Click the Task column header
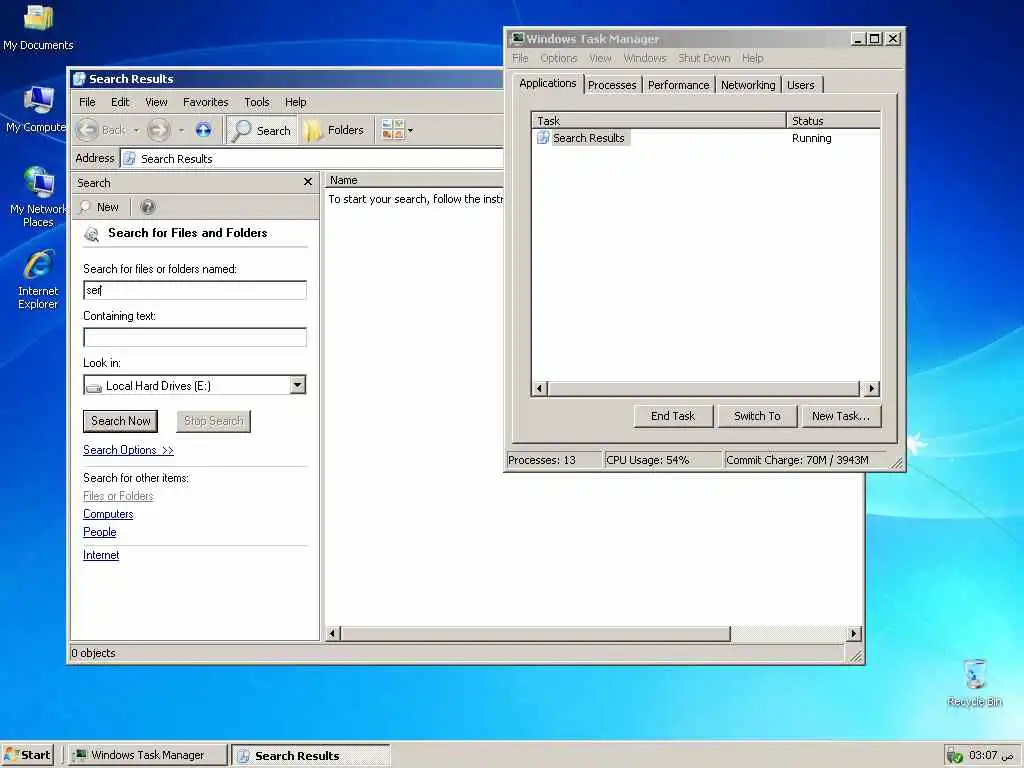Viewport: 1024px width, 768px height. (659, 121)
